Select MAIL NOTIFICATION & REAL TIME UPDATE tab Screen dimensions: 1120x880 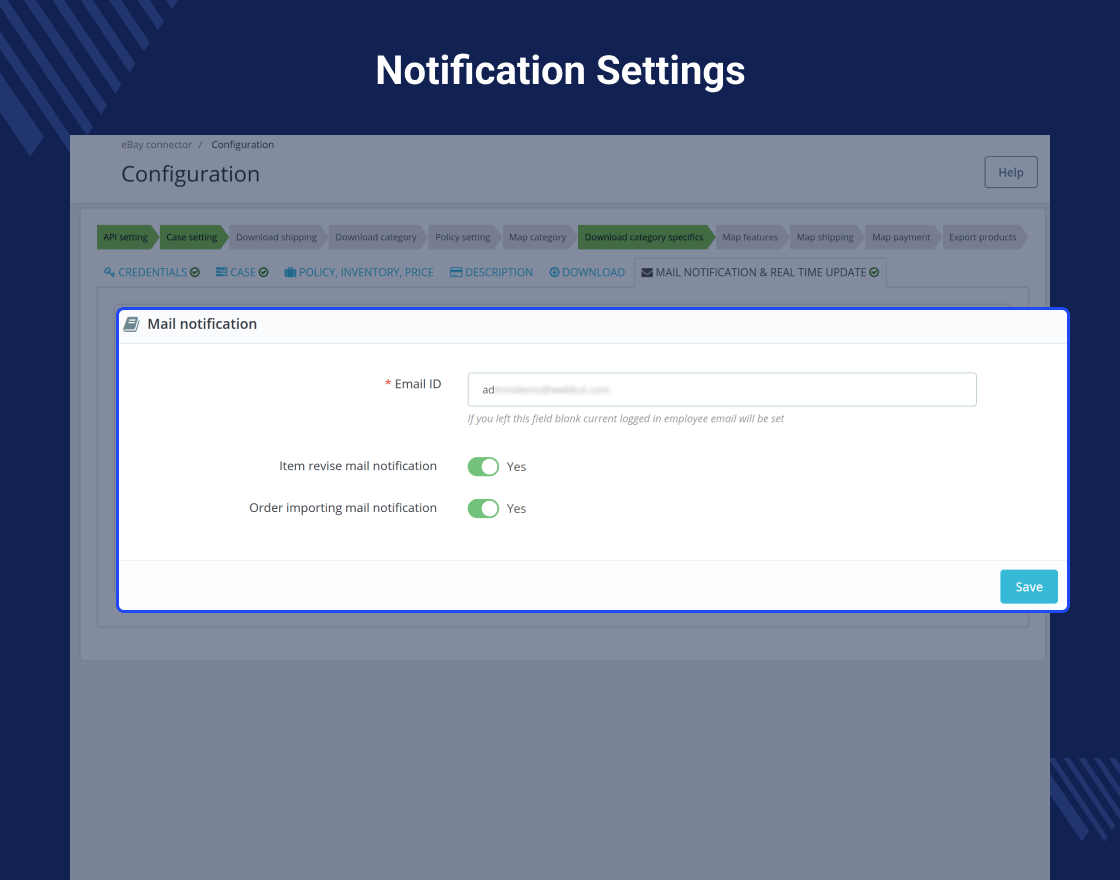point(760,272)
